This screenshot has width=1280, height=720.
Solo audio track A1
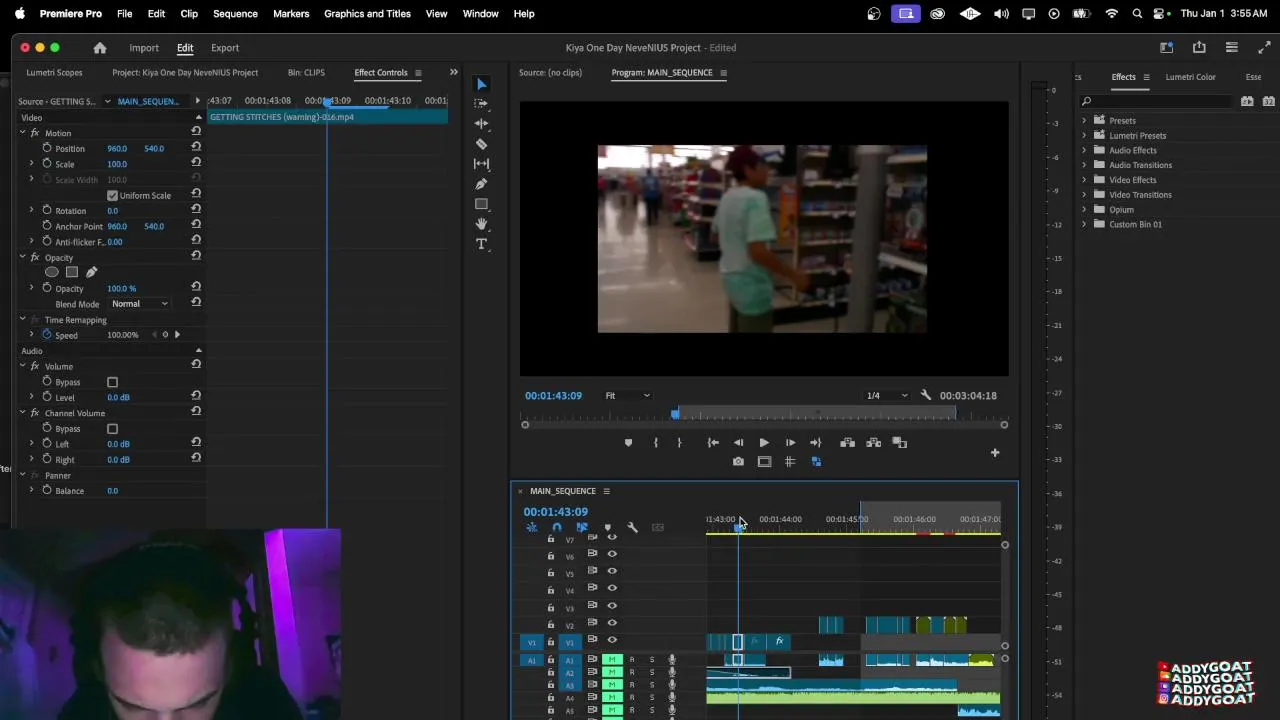click(x=651, y=660)
